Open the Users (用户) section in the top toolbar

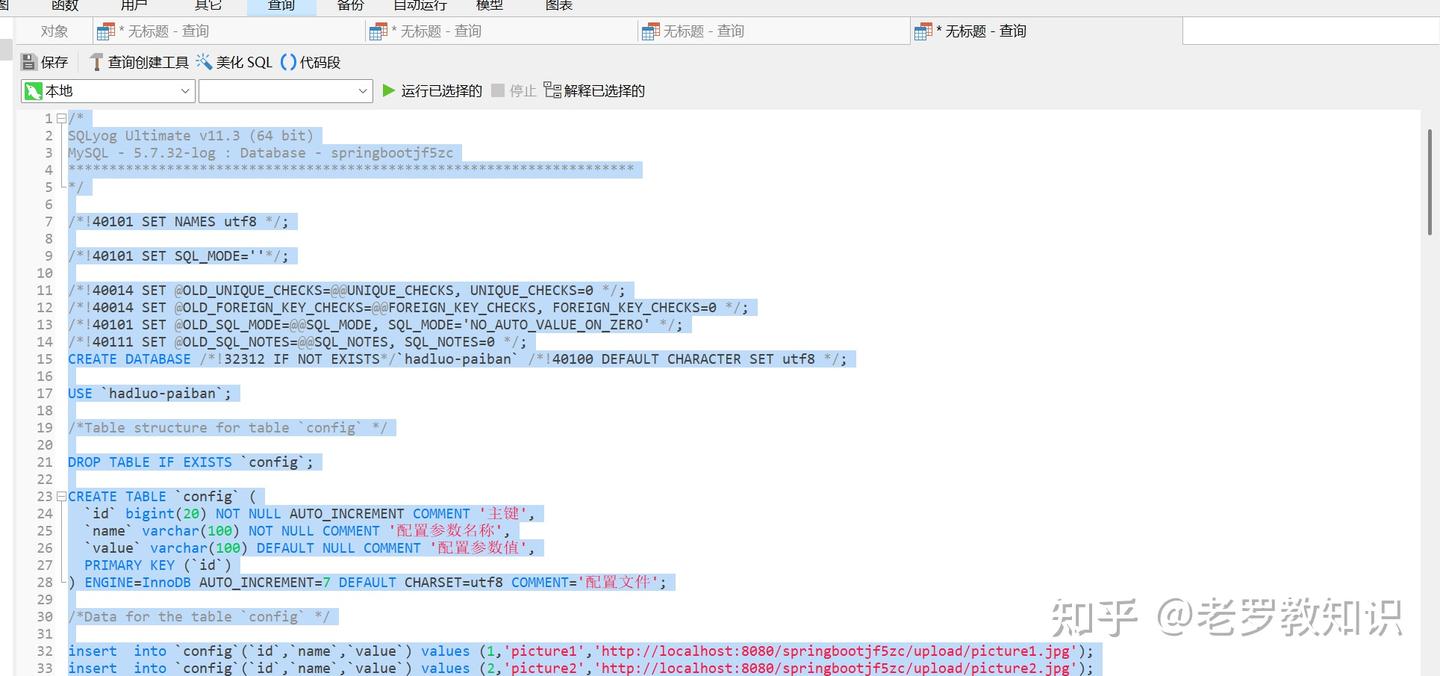[x=134, y=6]
